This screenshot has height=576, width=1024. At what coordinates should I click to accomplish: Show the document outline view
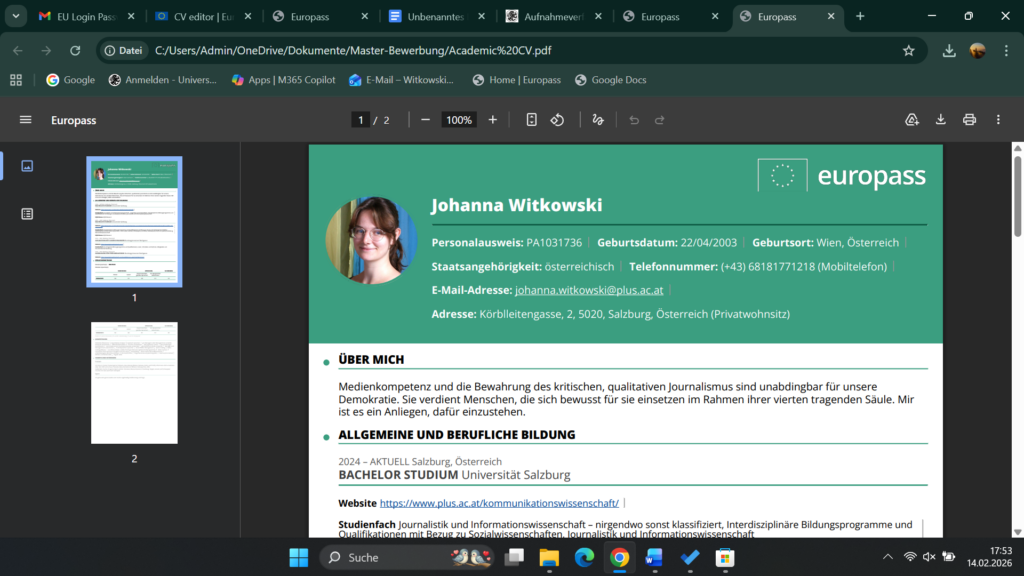pyautogui.click(x=27, y=213)
